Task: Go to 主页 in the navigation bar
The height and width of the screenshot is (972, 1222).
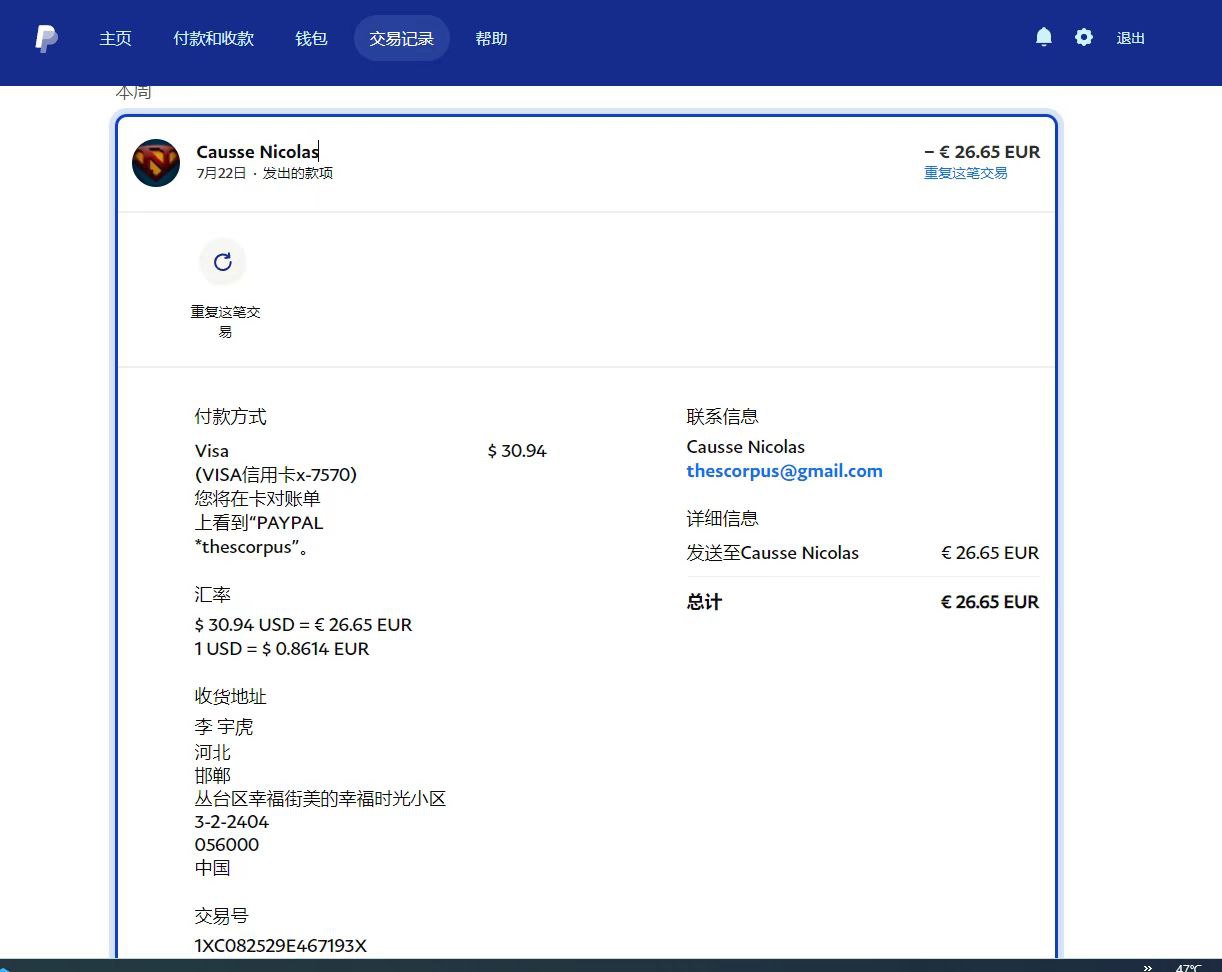Action: (115, 39)
